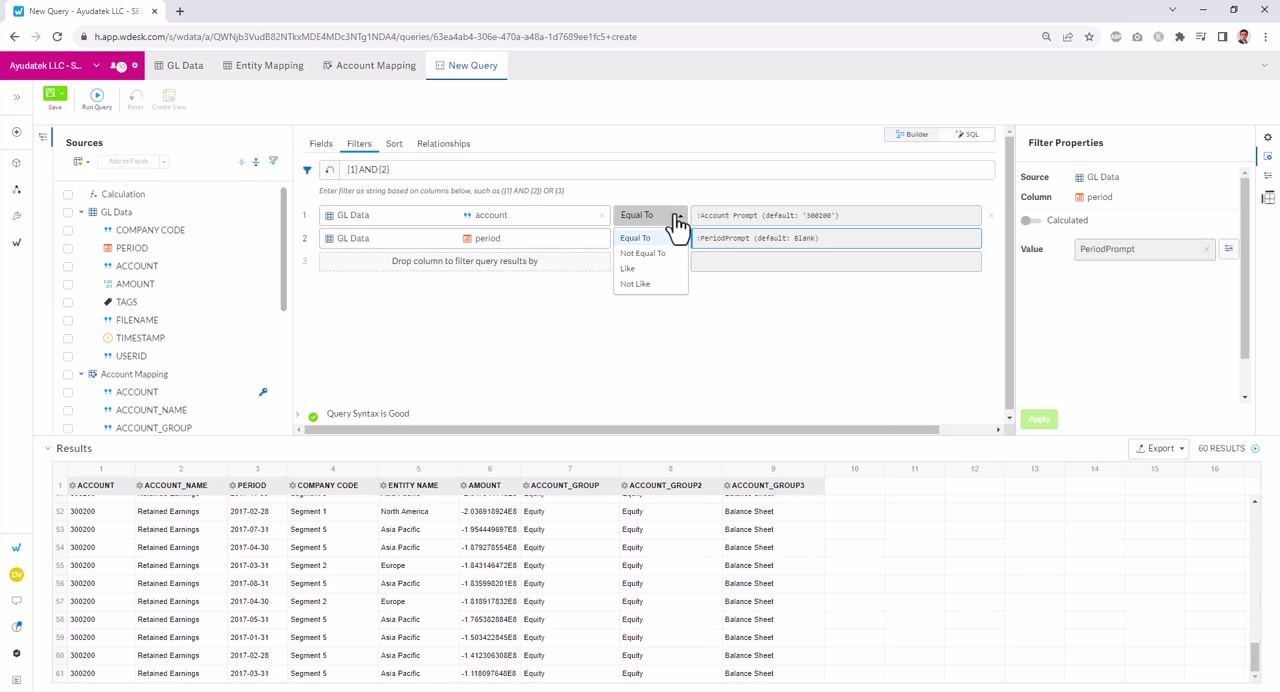Open the Ayudatek LLC workspace dropdown
This screenshot has width=1280, height=692.
96,66
